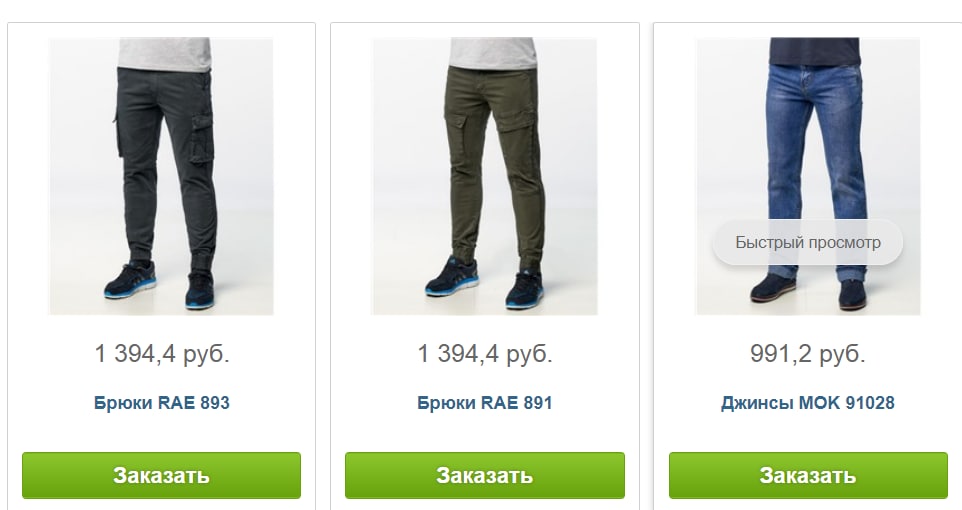Image resolution: width=962 pixels, height=510 pixels.
Task: Select the blue jeans product photo
Action: (x=807, y=176)
